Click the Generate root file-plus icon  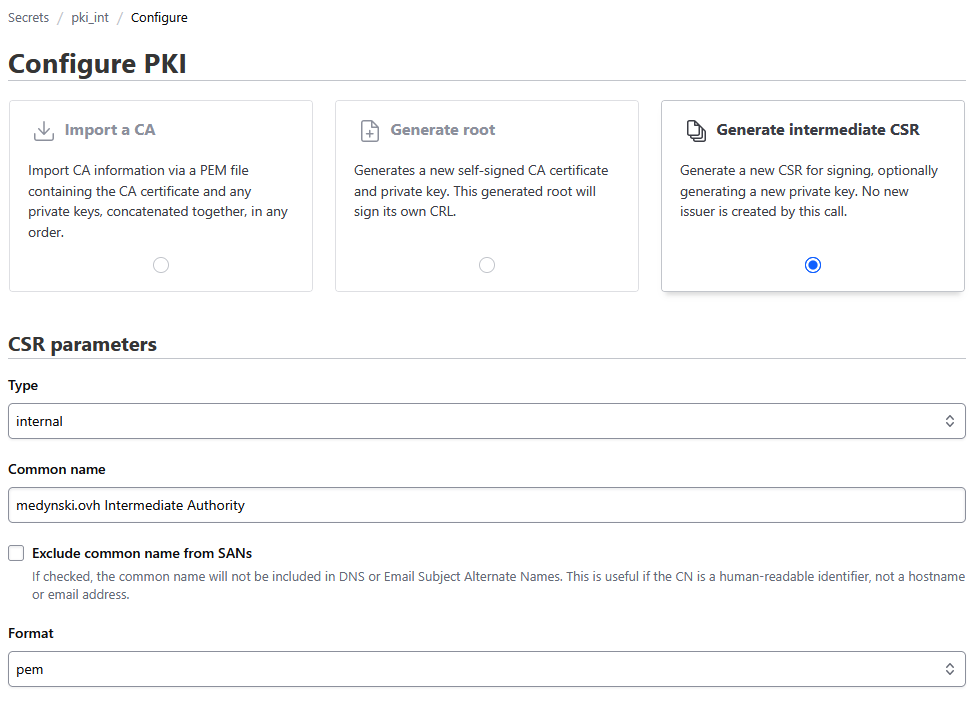(x=370, y=131)
